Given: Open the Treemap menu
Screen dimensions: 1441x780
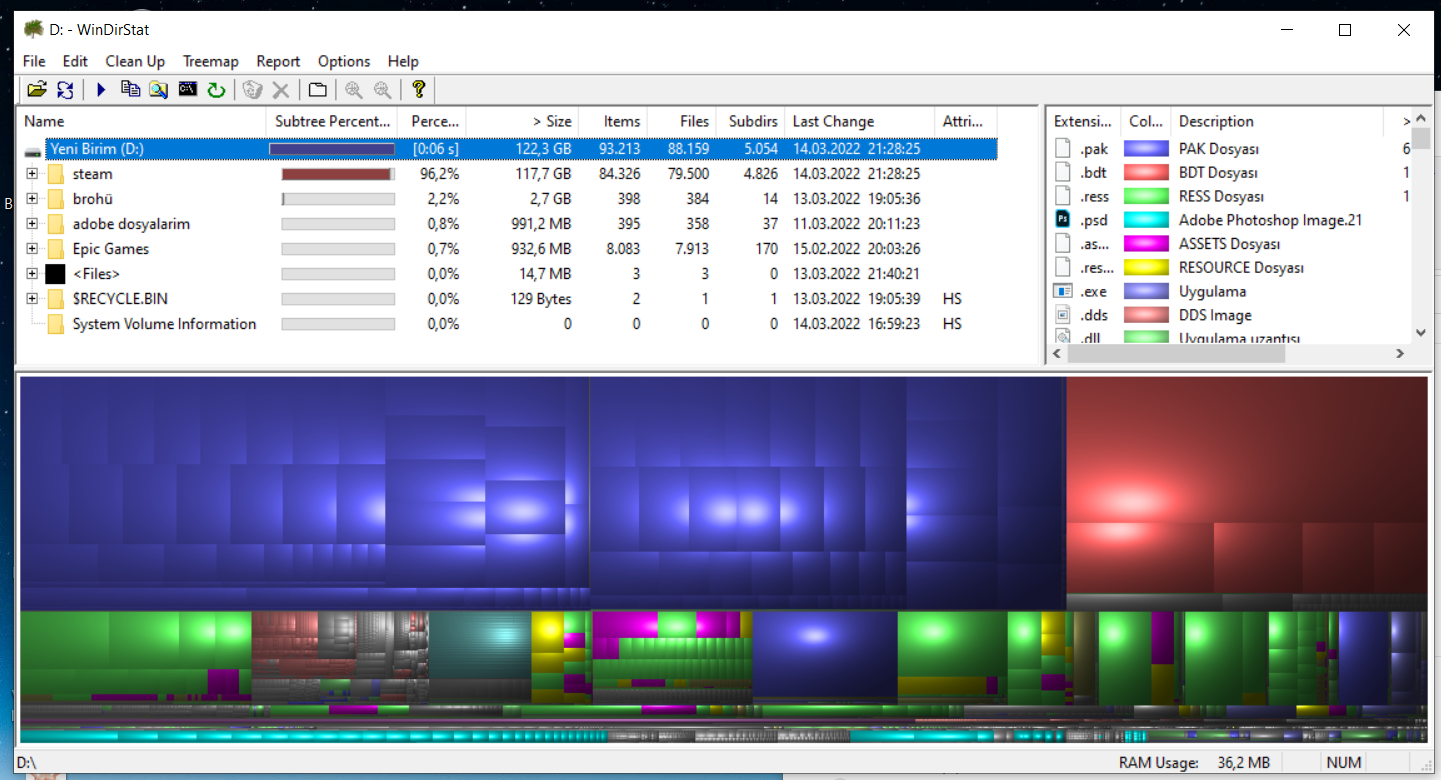Looking at the screenshot, I should 210,61.
